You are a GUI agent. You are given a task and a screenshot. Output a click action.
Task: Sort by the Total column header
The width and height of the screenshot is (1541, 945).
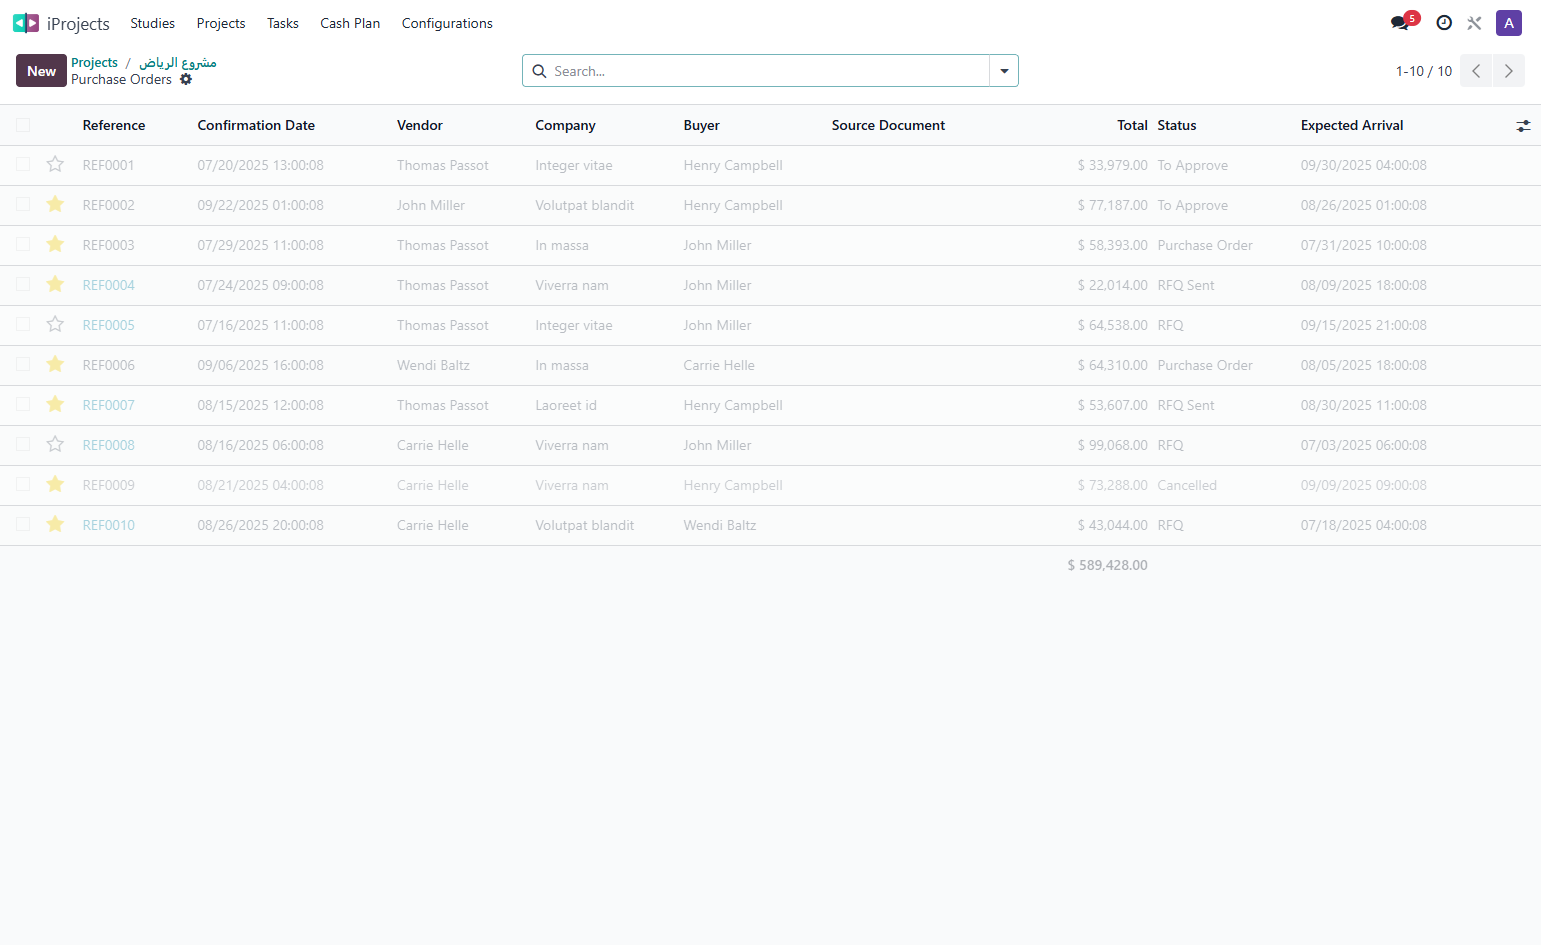1132,125
